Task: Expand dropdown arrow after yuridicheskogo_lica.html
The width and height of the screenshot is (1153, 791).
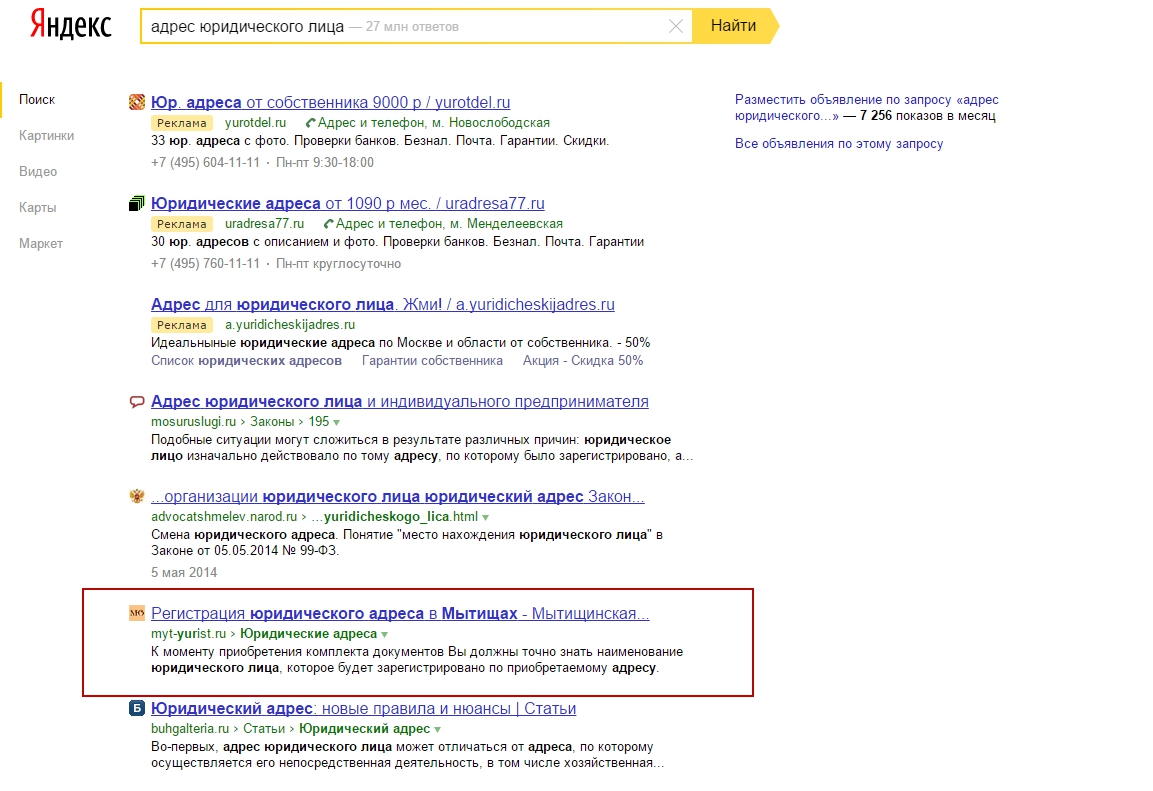Action: 485,518
